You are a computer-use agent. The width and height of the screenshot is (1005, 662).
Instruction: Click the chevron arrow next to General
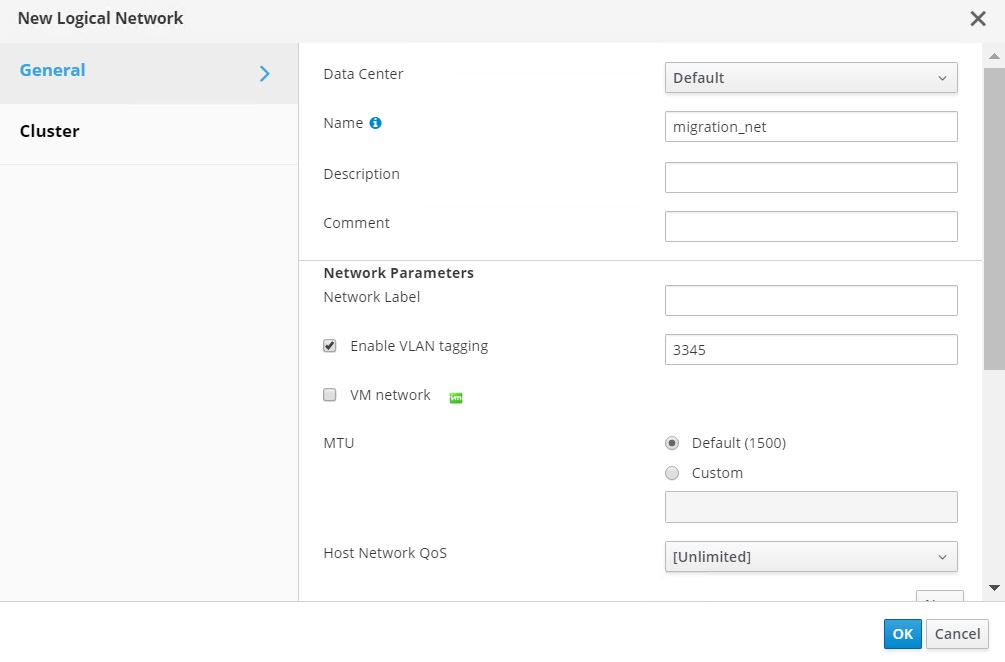tap(265, 73)
